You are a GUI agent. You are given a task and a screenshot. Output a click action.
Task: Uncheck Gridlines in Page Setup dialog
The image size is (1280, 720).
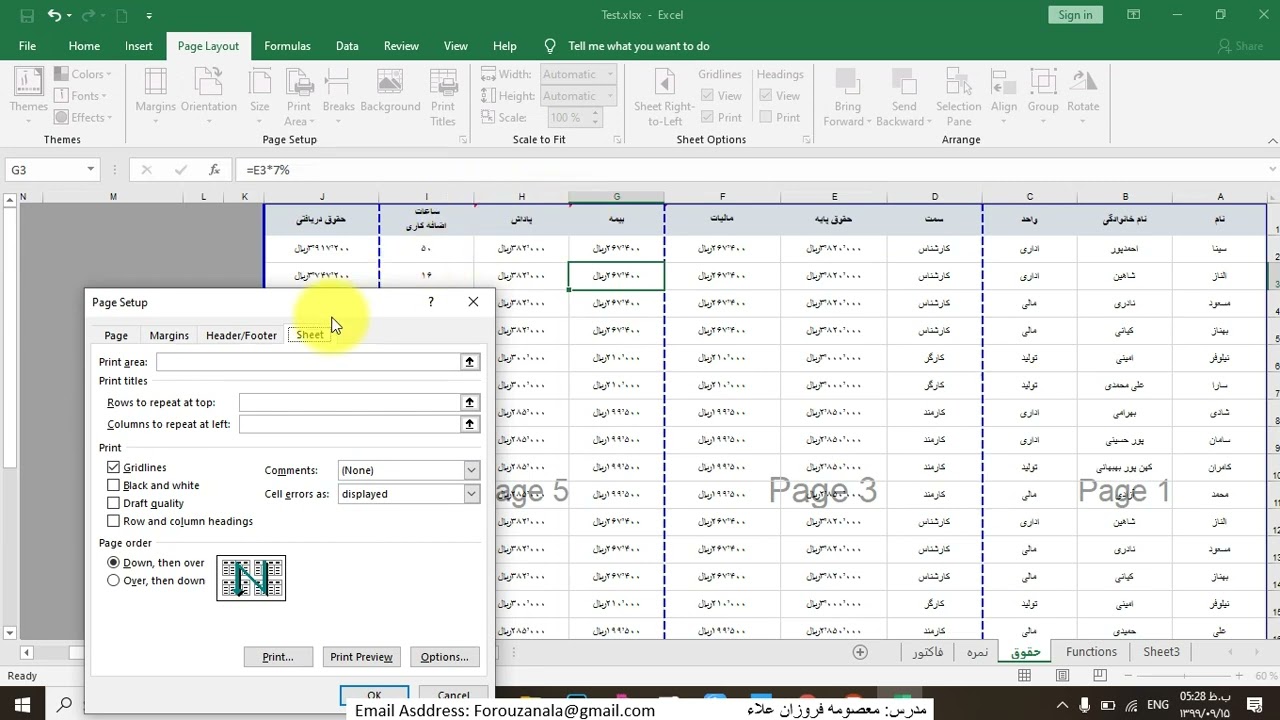[x=113, y=467]
